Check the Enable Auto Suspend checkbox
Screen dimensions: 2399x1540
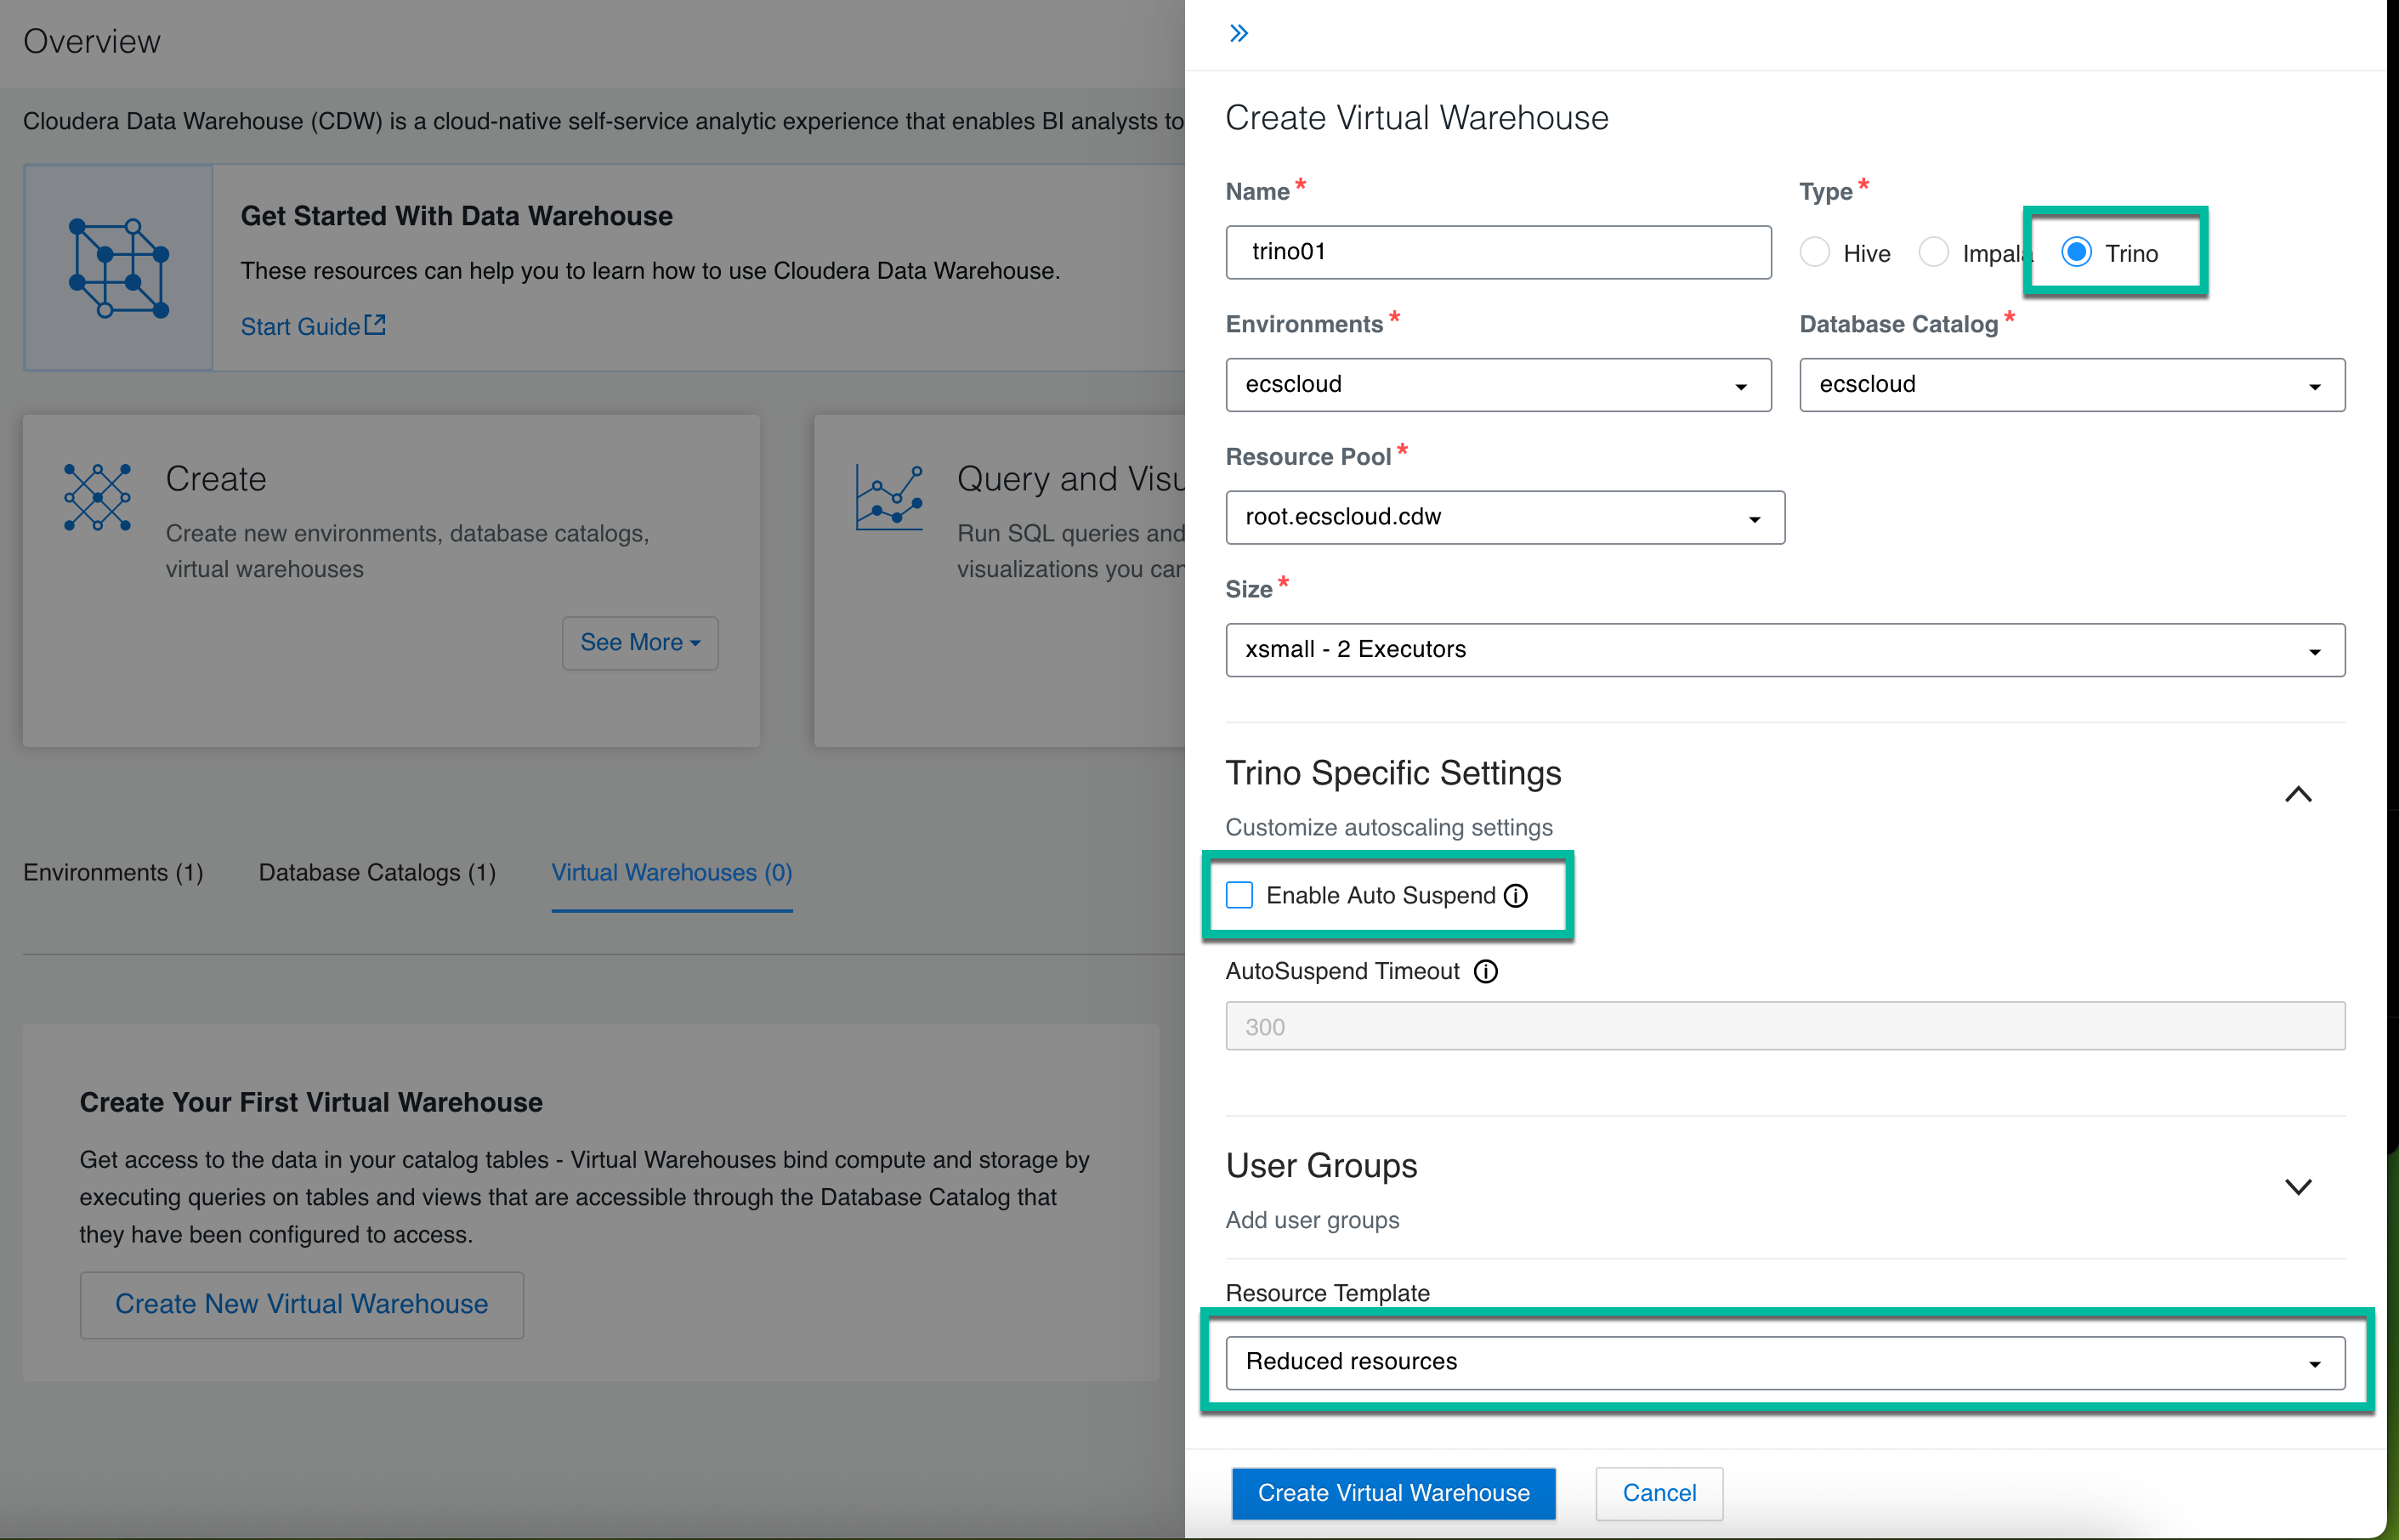1239,895
